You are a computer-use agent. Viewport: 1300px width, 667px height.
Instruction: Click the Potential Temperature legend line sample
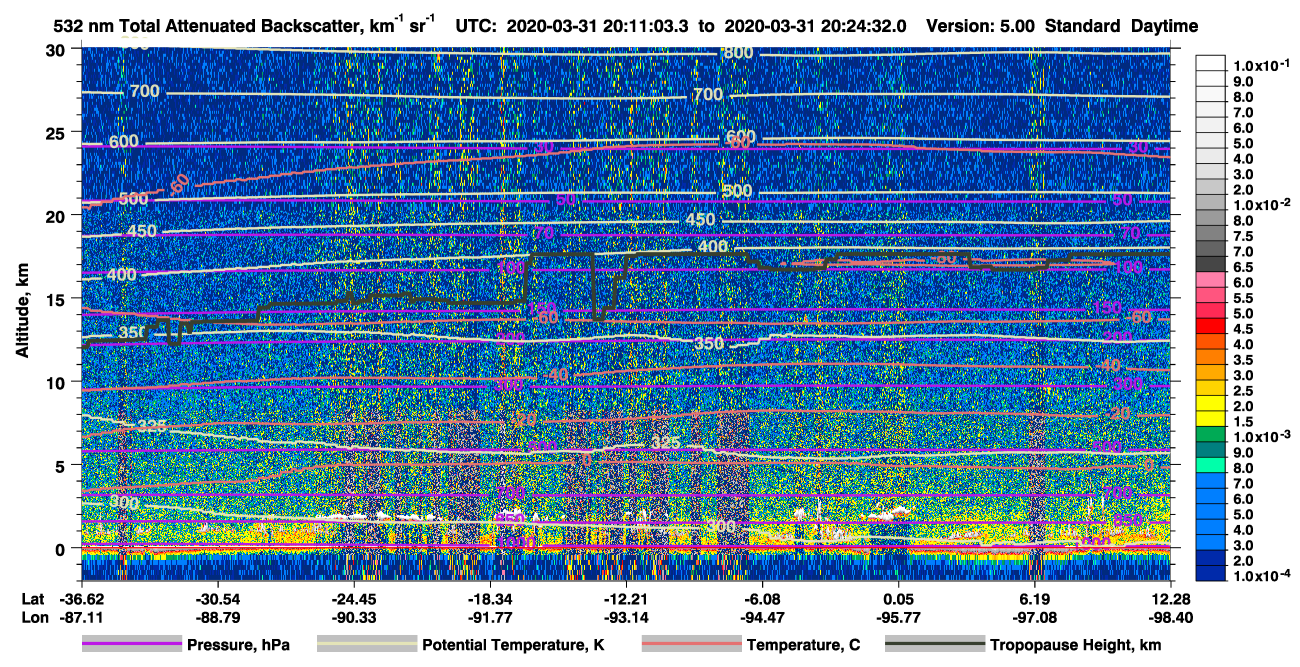pyautogui.click(x=367, y=645)
